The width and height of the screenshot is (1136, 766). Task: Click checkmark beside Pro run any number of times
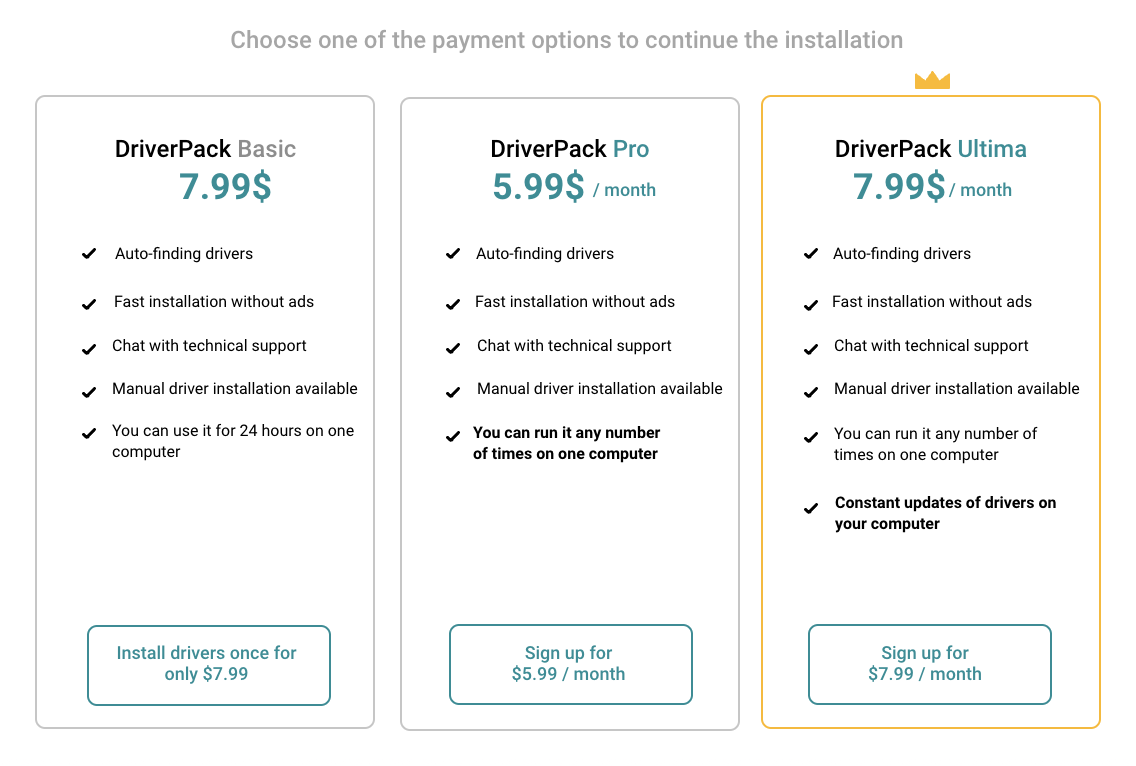[453, 437]
